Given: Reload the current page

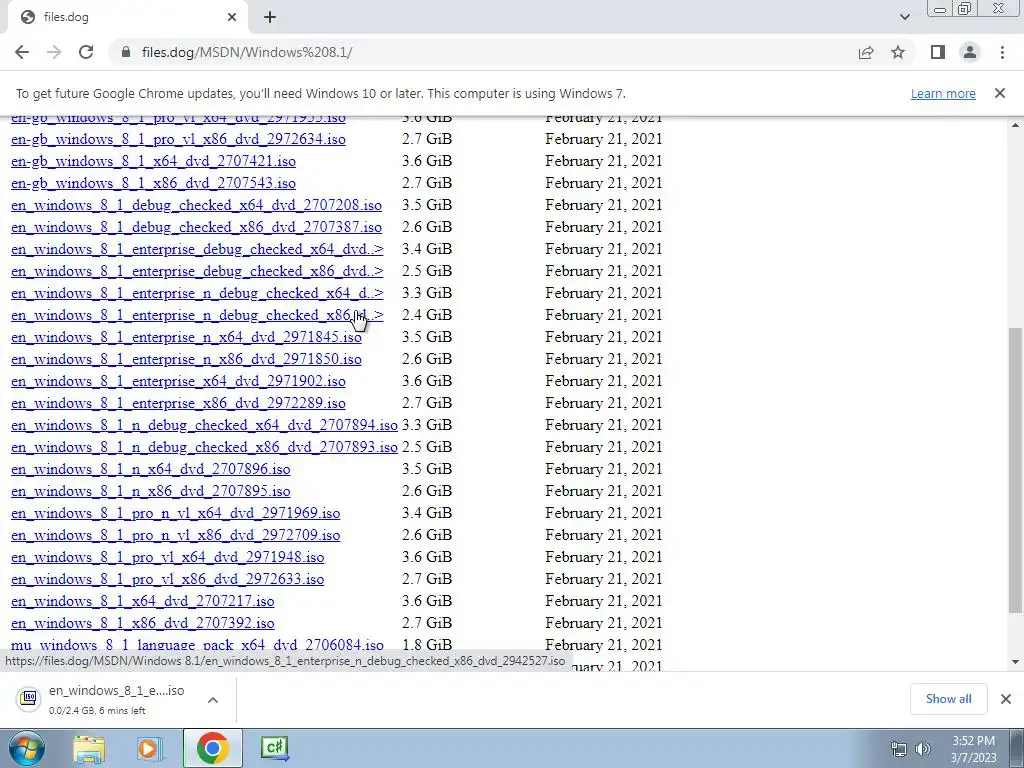Looking at the screenshot, I should [x=86, y=52].
